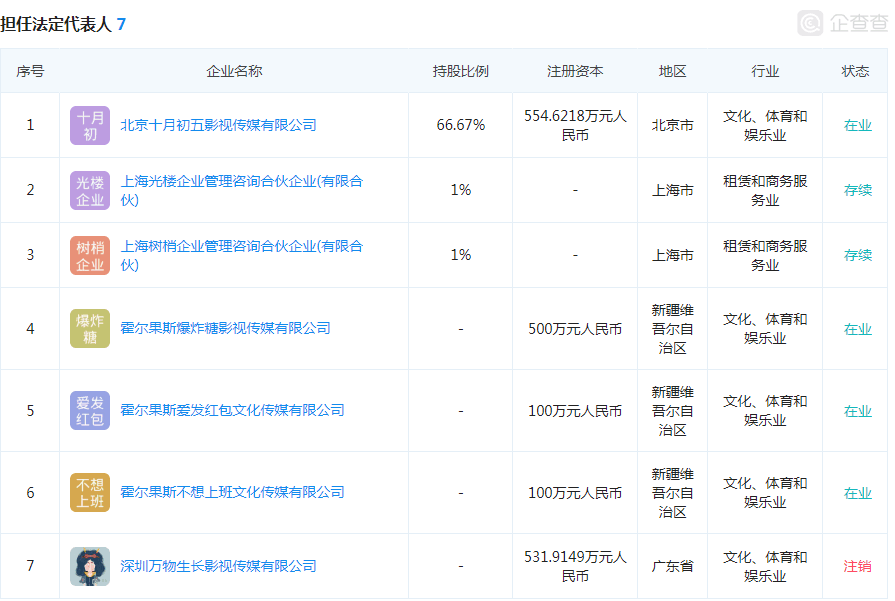Click the 爆炸糖 company logo icon
895x601 pixels.
click(x=90, y=329)
